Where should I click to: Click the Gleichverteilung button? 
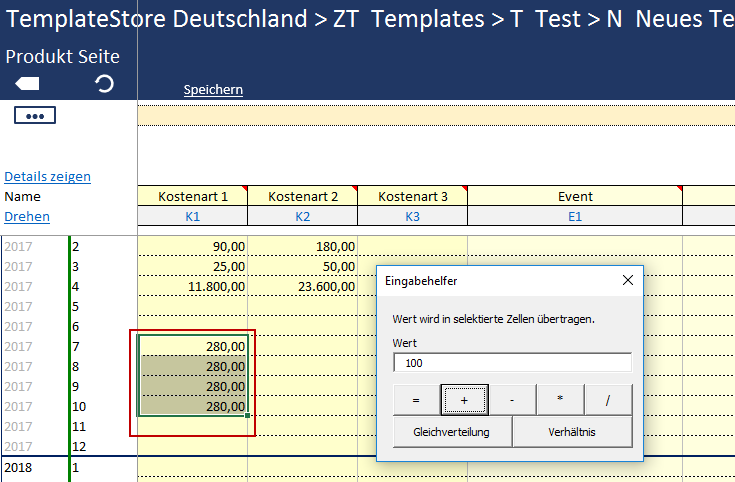click(x=443, y=433)
